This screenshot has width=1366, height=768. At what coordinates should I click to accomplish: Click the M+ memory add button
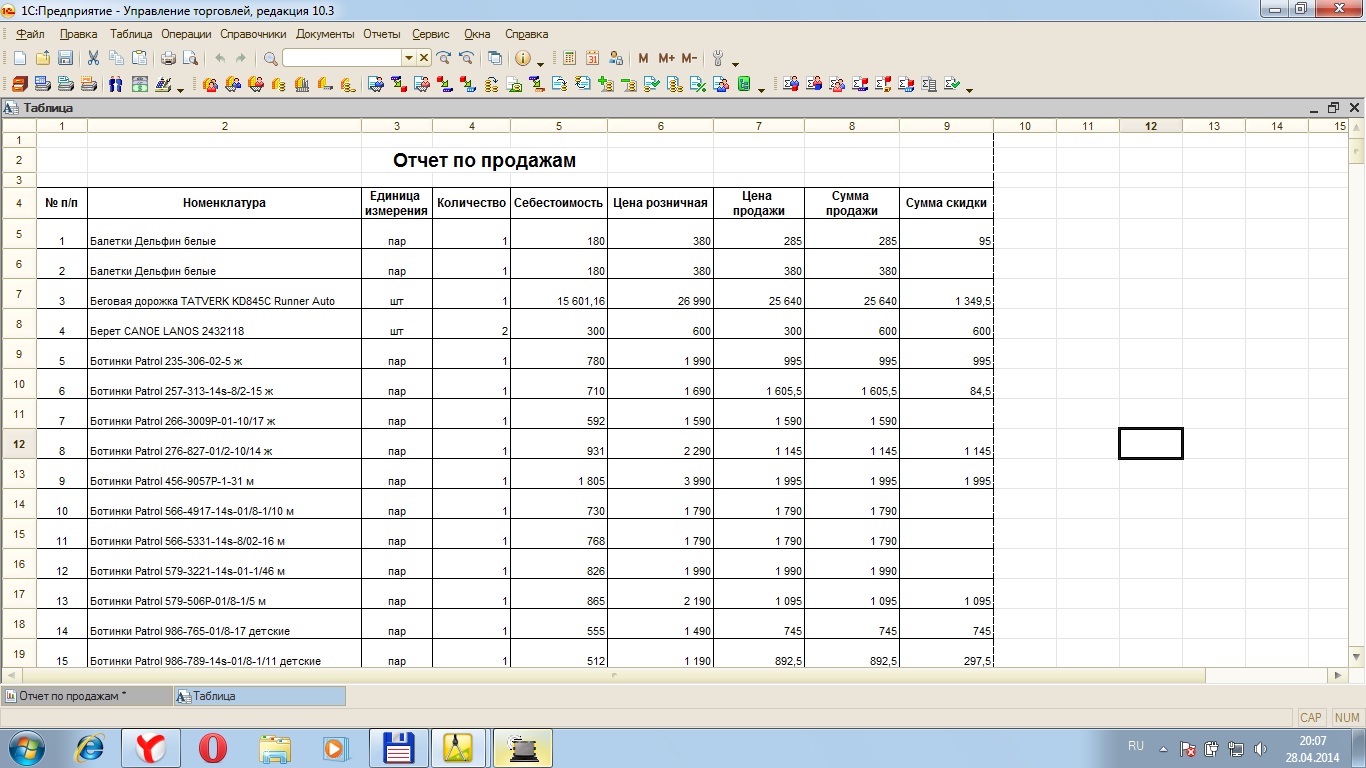tap(667, 59)
